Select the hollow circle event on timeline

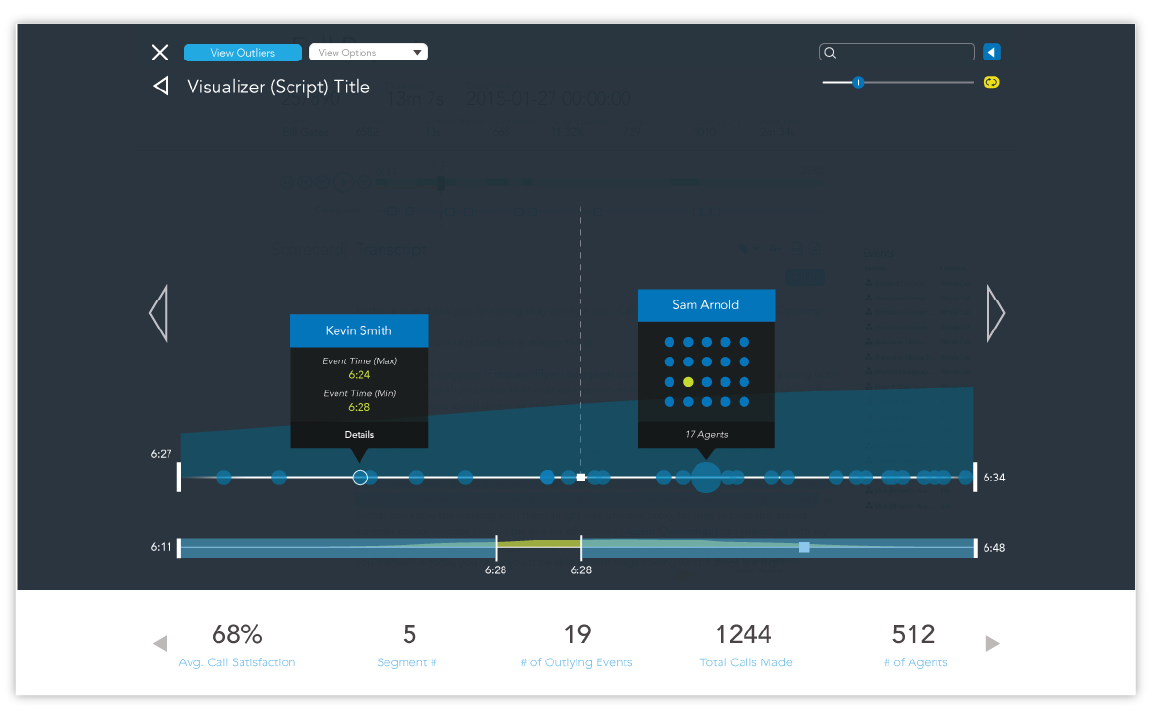(x=360, y=478)
